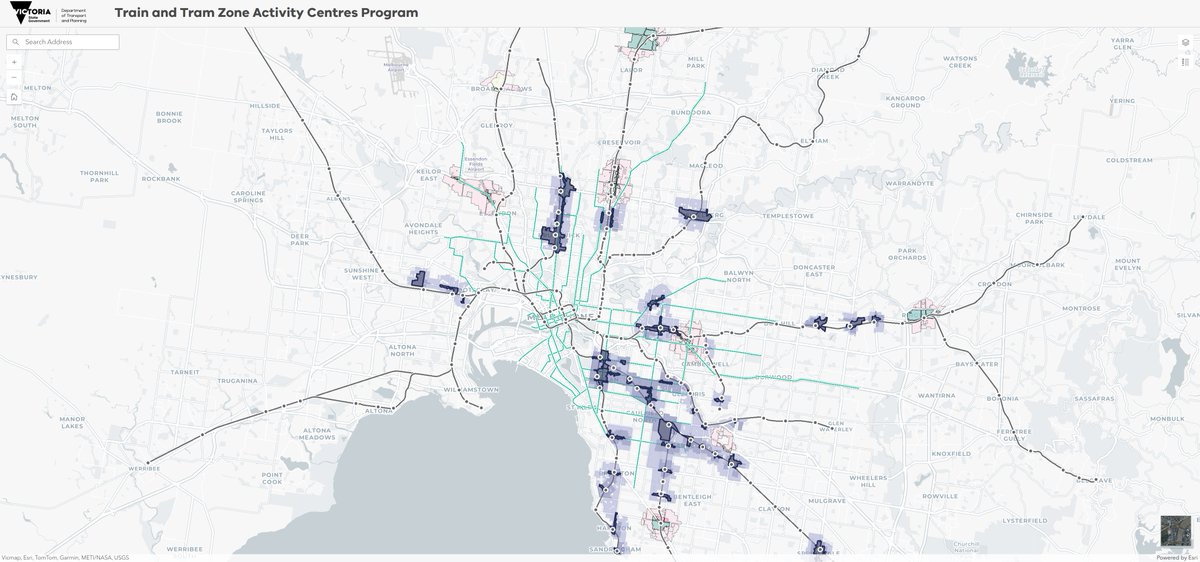Click the THORNHILL PARK label
The height and width of the screenshot is (562, 1200).
(x=98, y=177)
